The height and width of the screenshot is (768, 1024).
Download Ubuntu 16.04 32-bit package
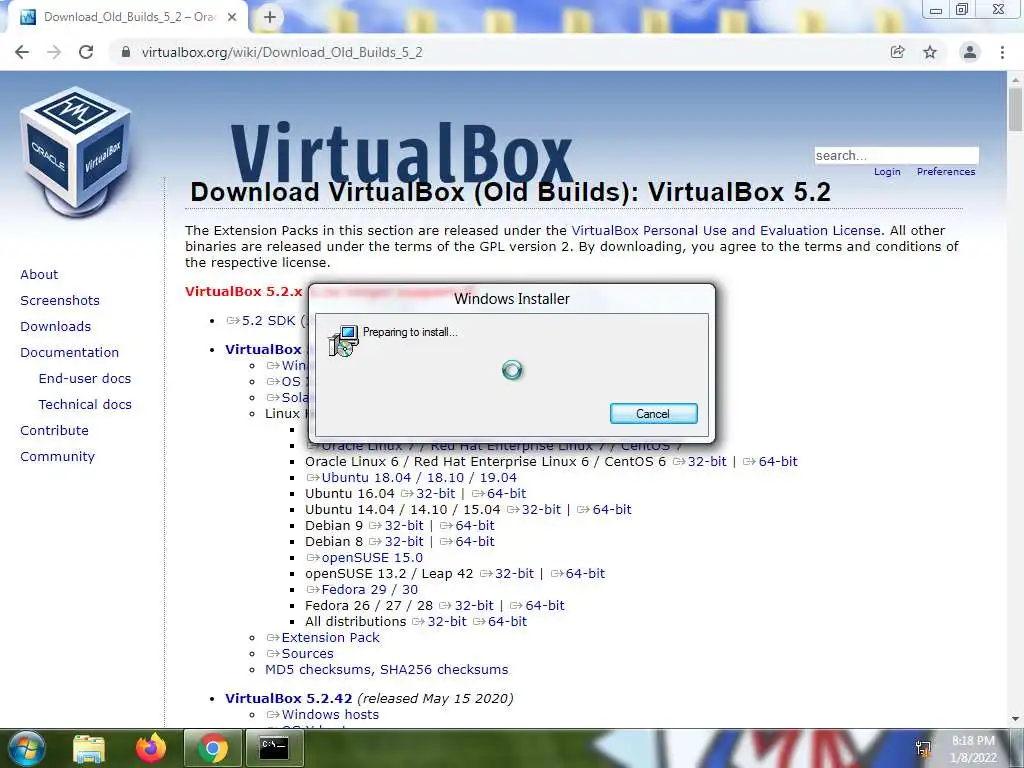(436, 494)
